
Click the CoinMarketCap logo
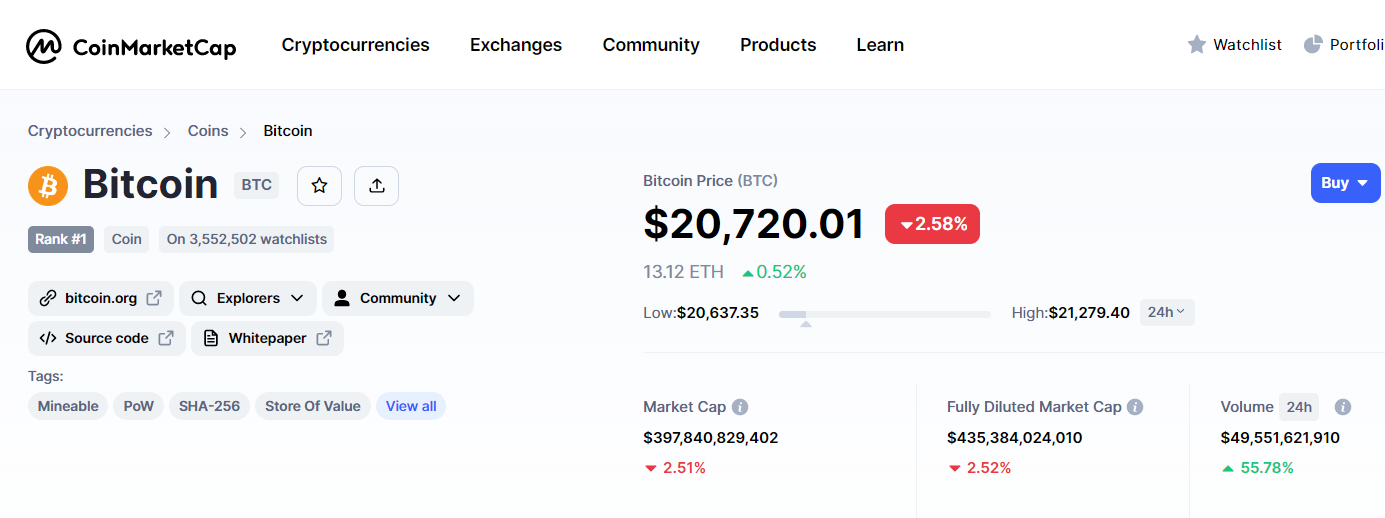(x=131, y=45)
